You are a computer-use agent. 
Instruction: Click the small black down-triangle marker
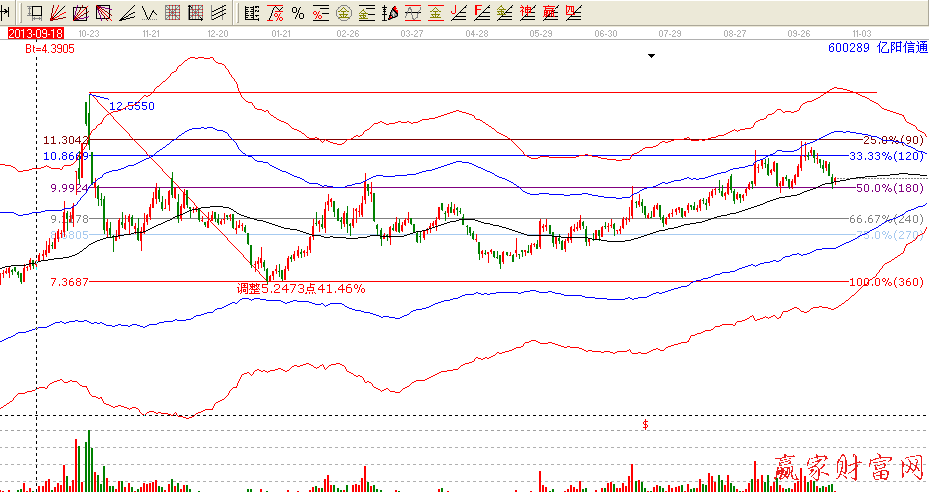[651, 57]
